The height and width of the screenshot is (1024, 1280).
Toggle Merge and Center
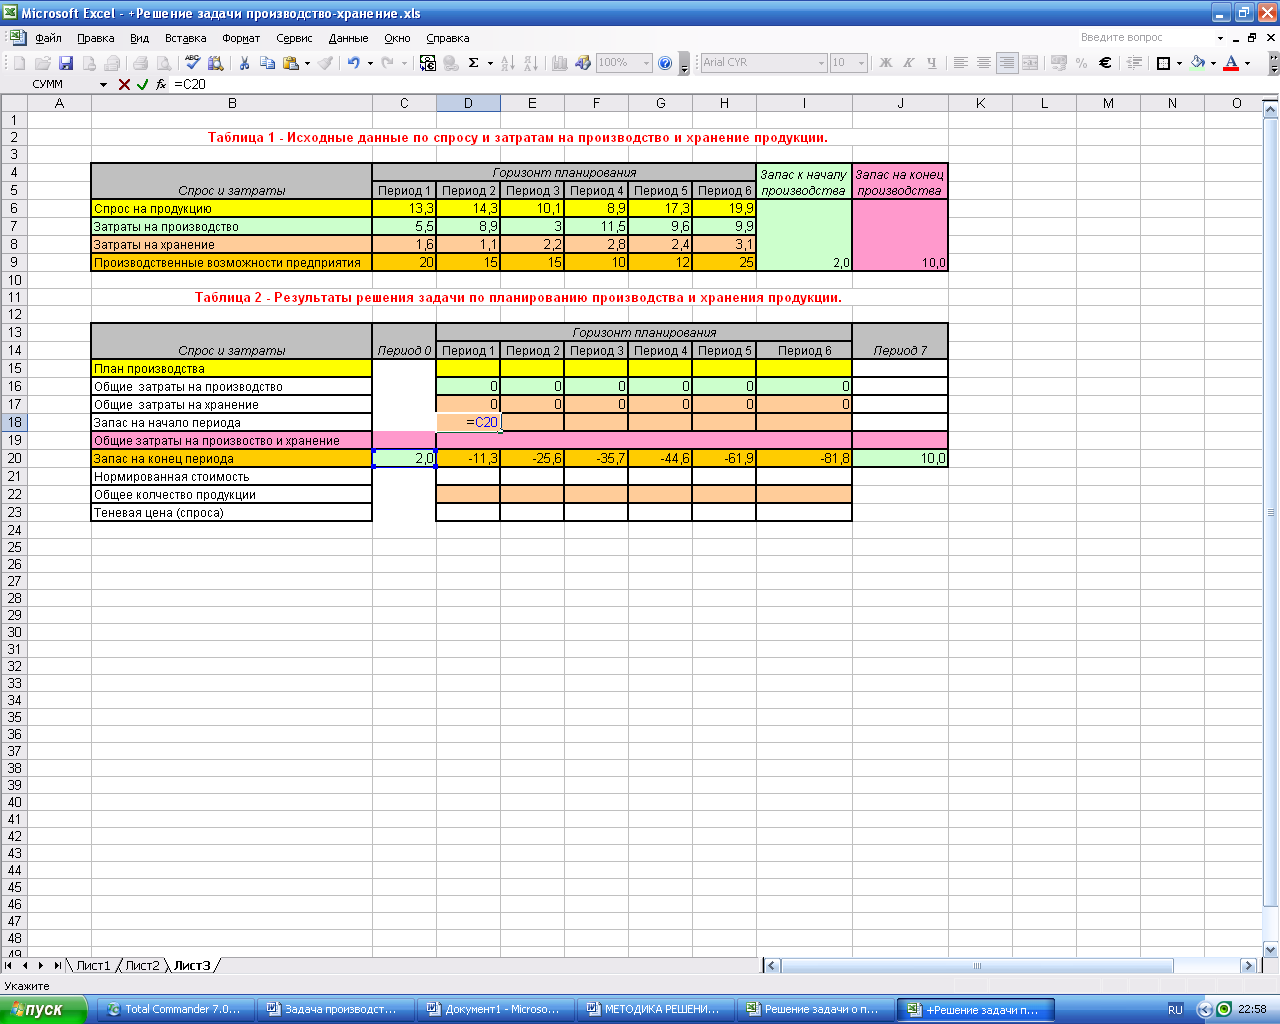tap(1030, 63)
